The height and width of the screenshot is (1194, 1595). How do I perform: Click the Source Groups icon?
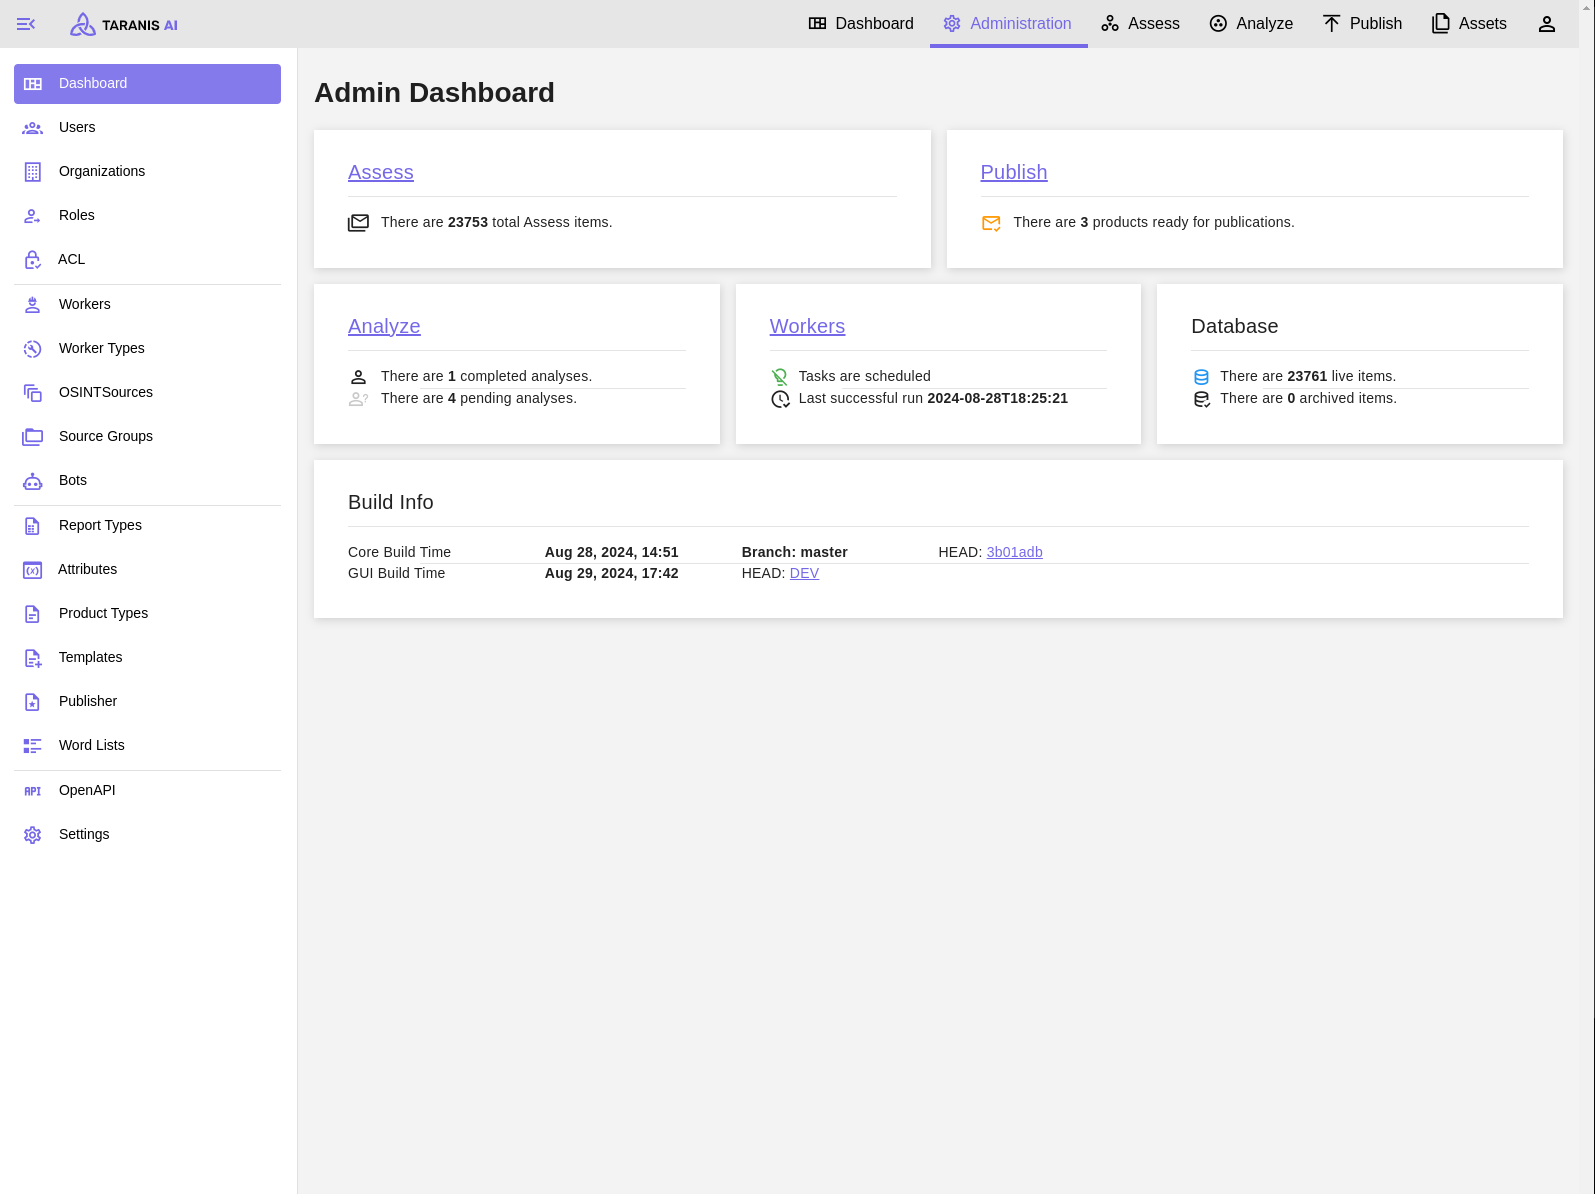point(33,437)
